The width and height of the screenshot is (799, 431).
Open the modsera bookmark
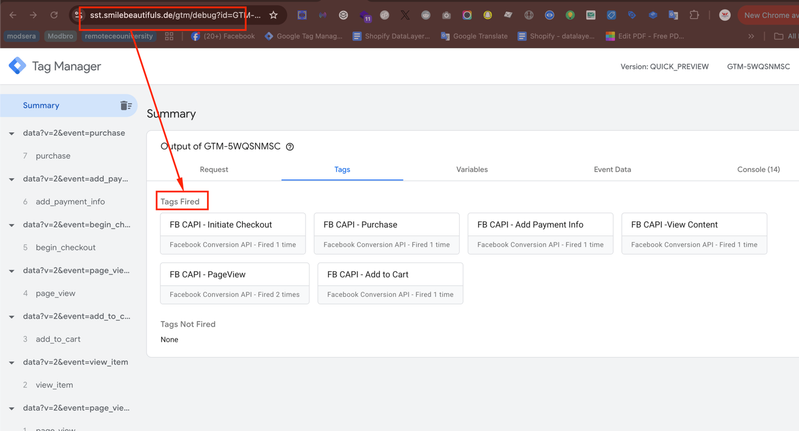[21, 36]
